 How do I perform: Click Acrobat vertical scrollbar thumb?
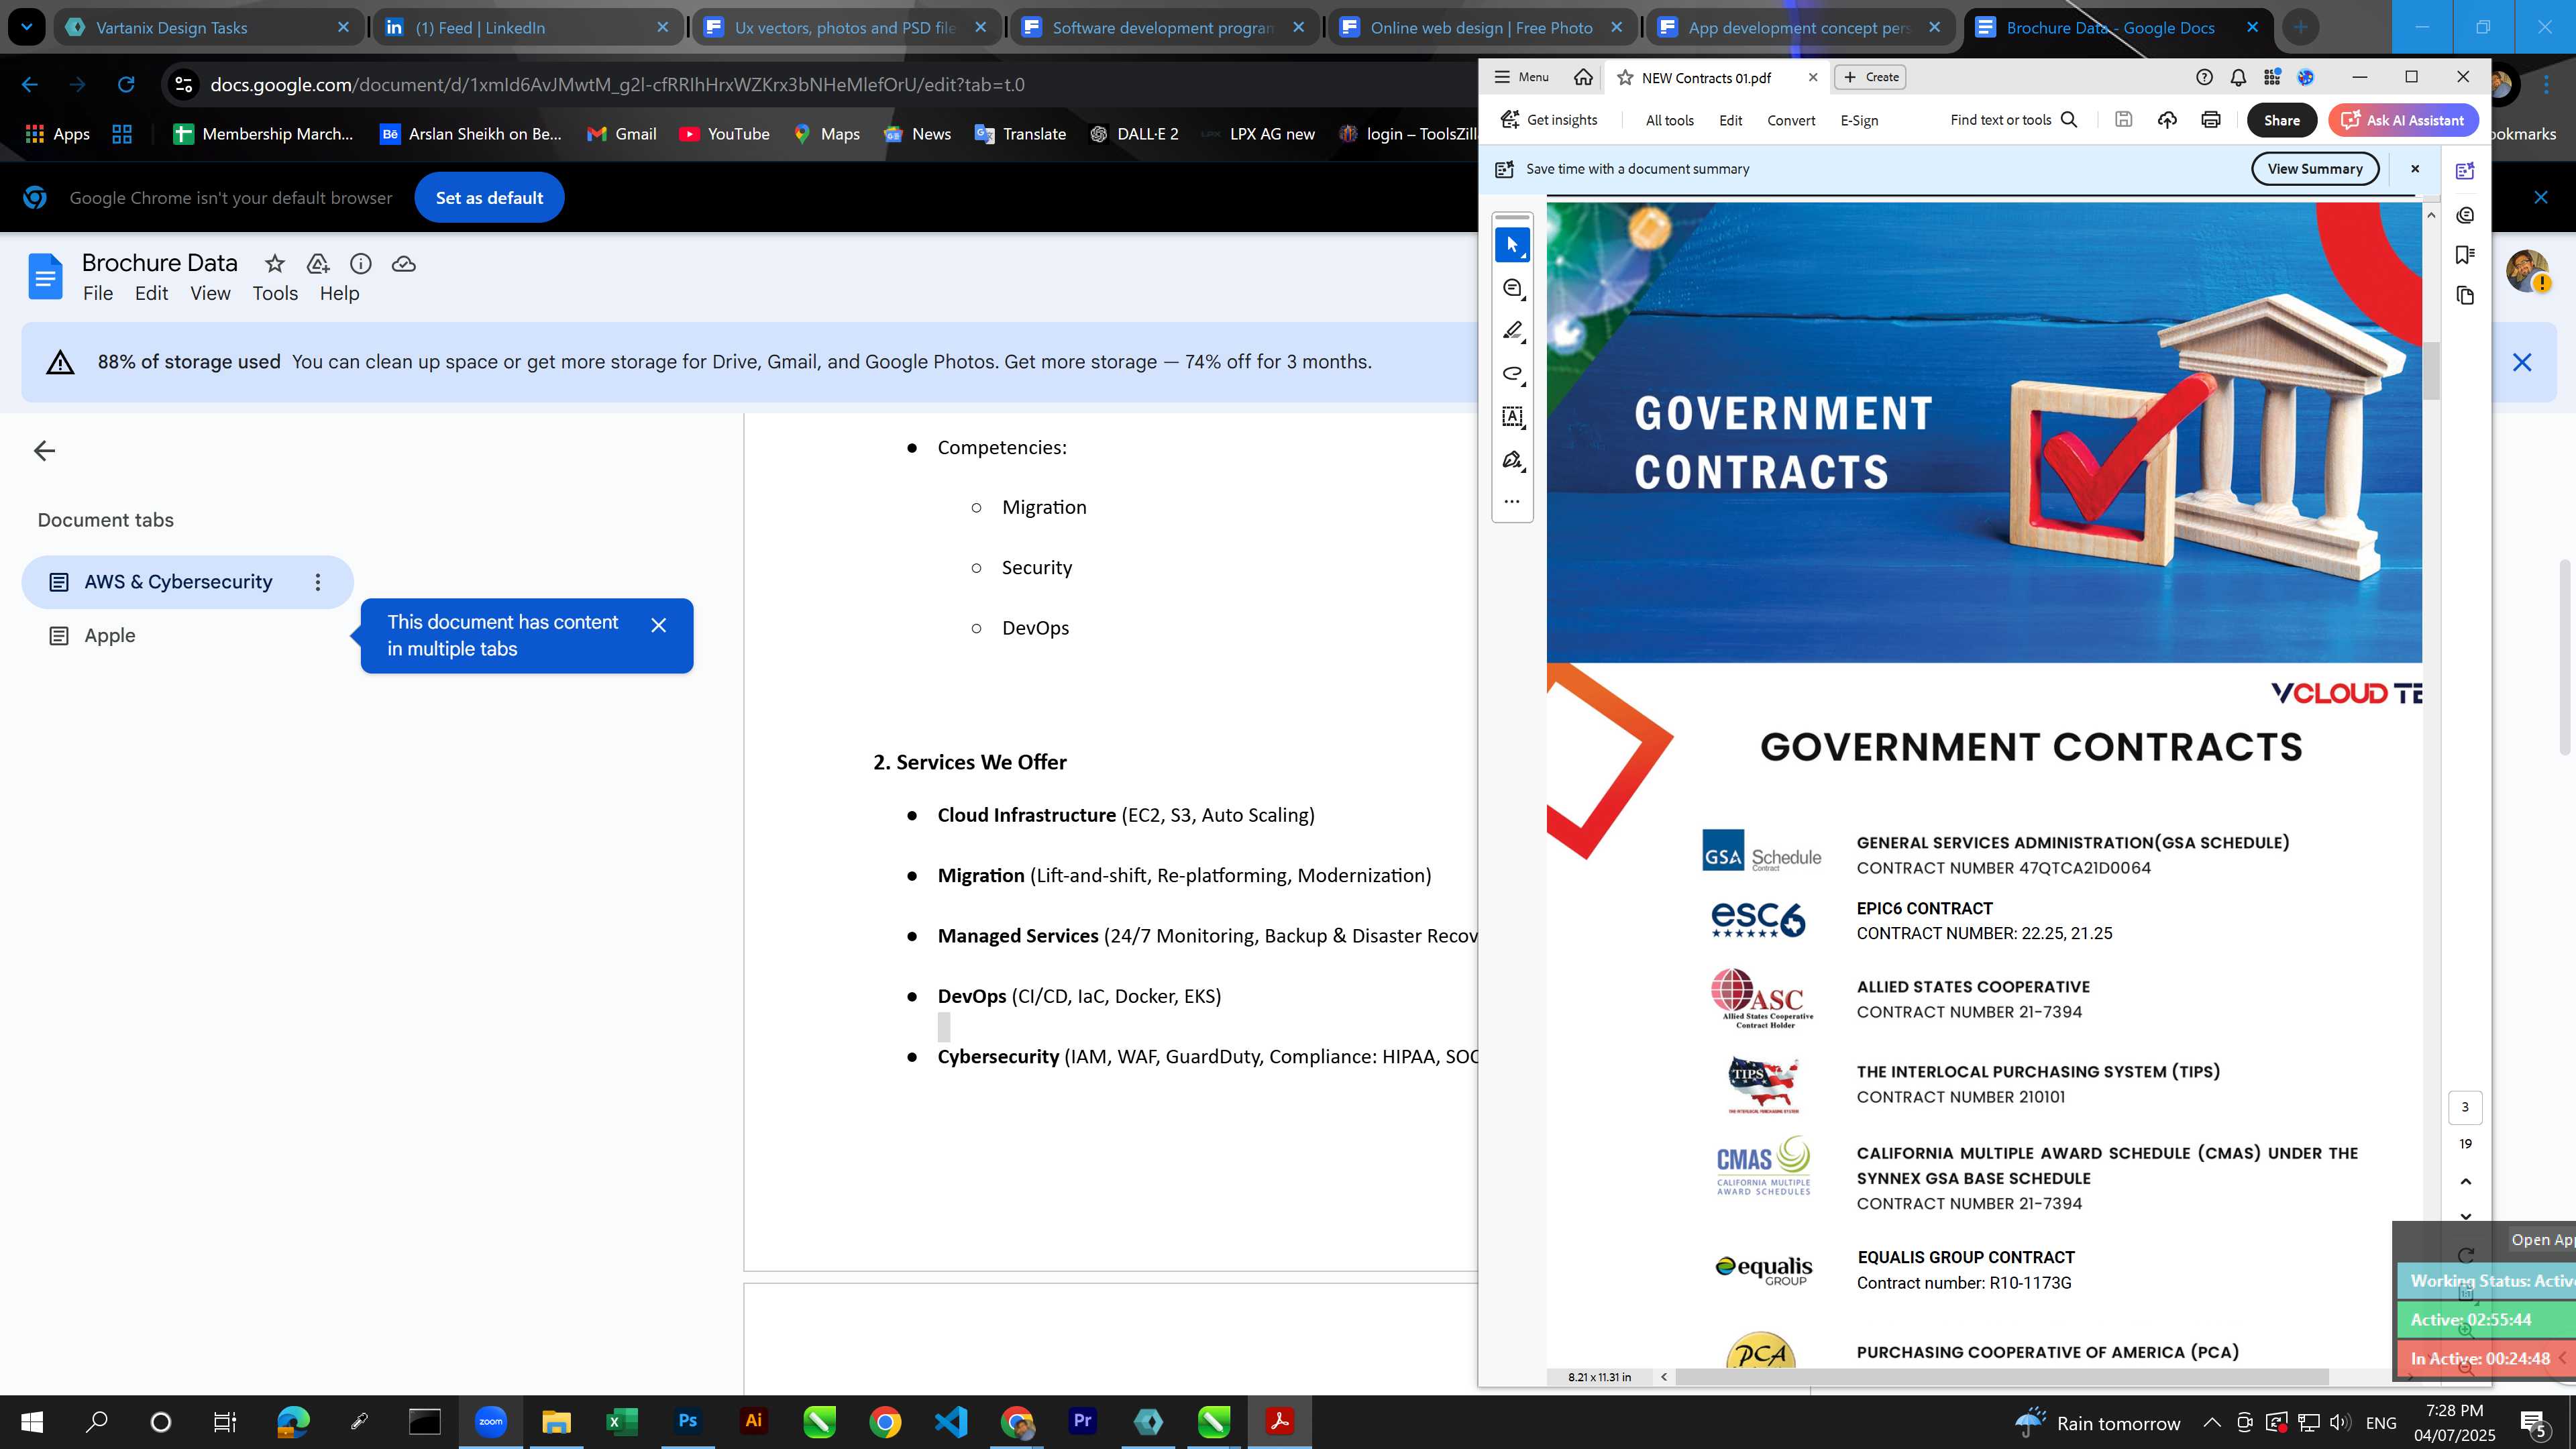click(x=2431, y=371)
